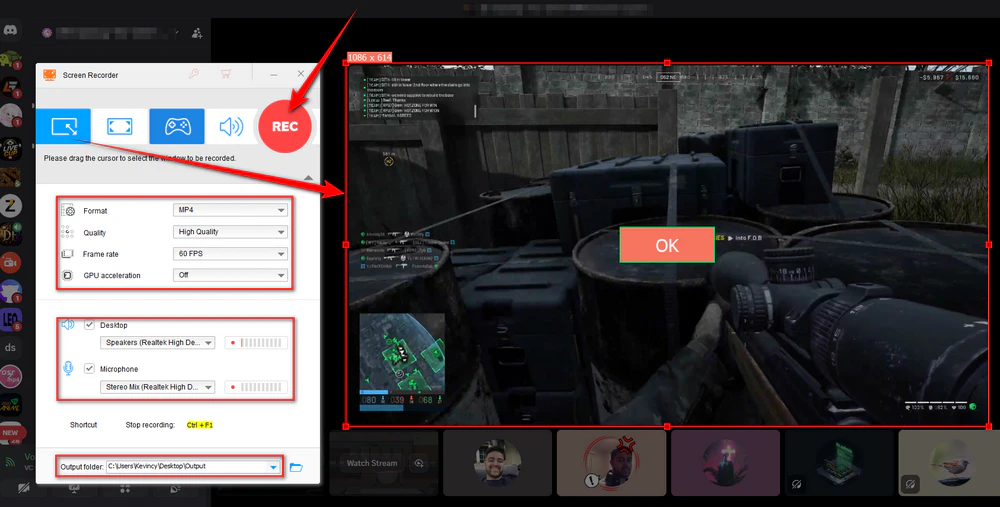Confirm the selected region with OK
Image resolution: width=1000 pixels, height=507 pixels.
(x=667, y=246)
